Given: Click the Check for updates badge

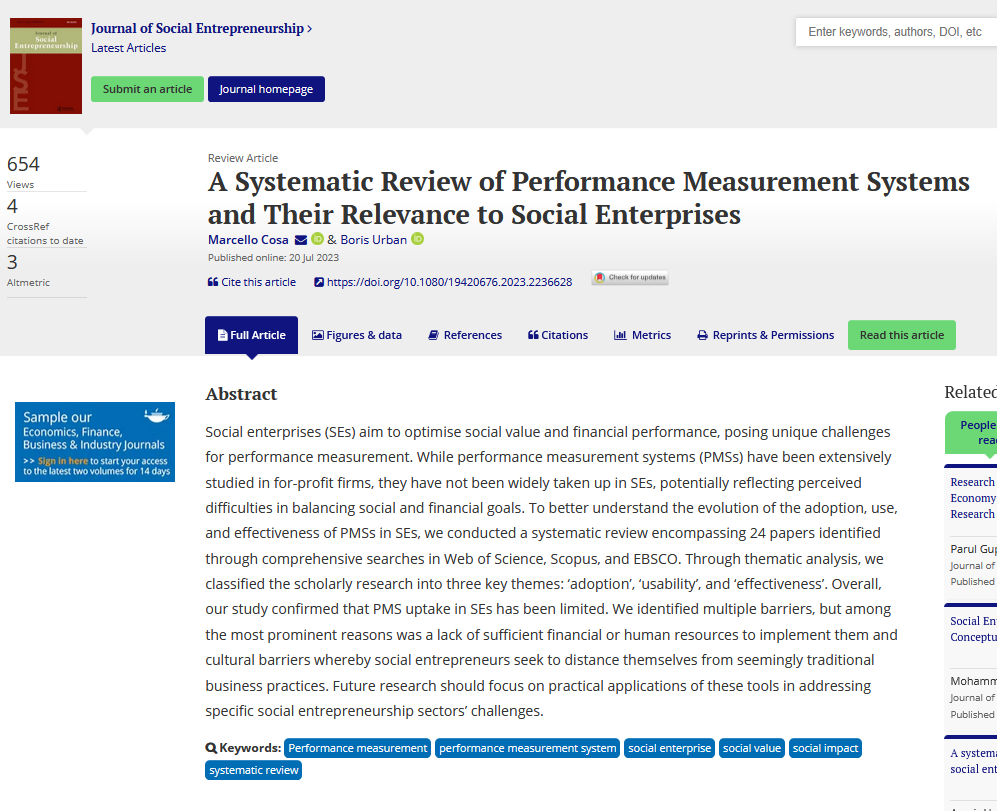Looking at the screenshot, I should pyautogui.click(x=630, y=277).
